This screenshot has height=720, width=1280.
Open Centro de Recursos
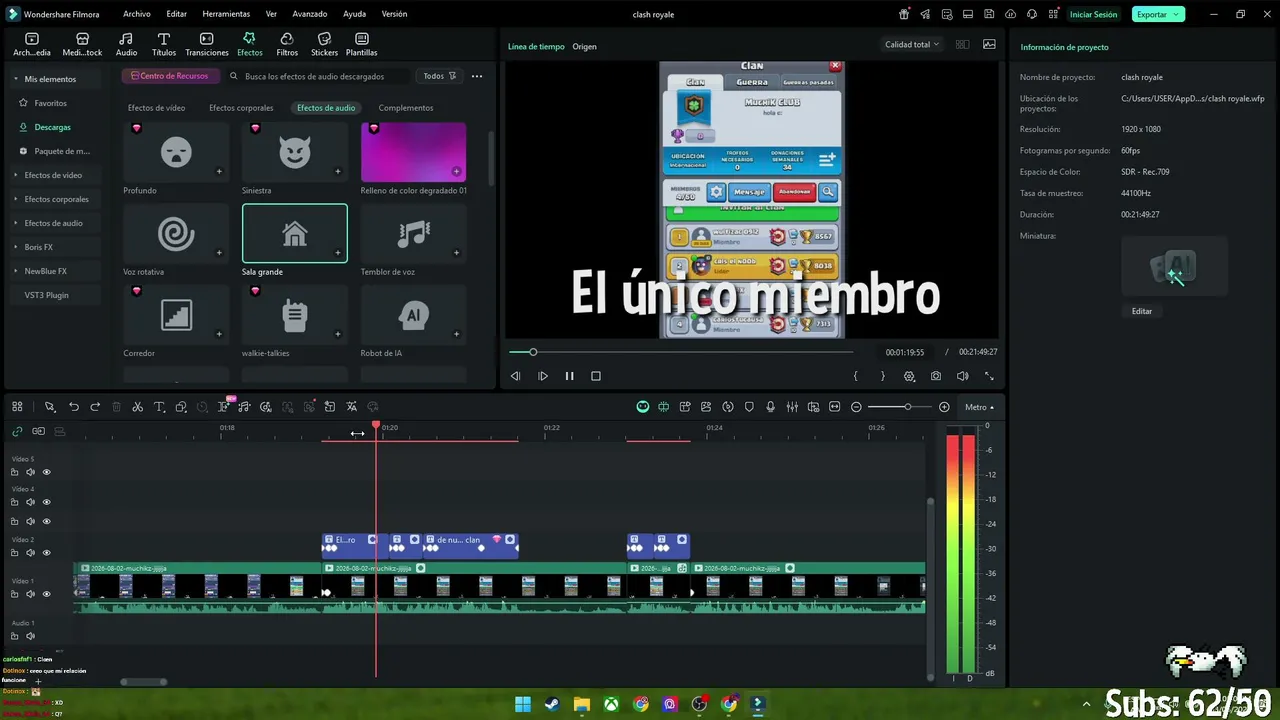(170, 76)
